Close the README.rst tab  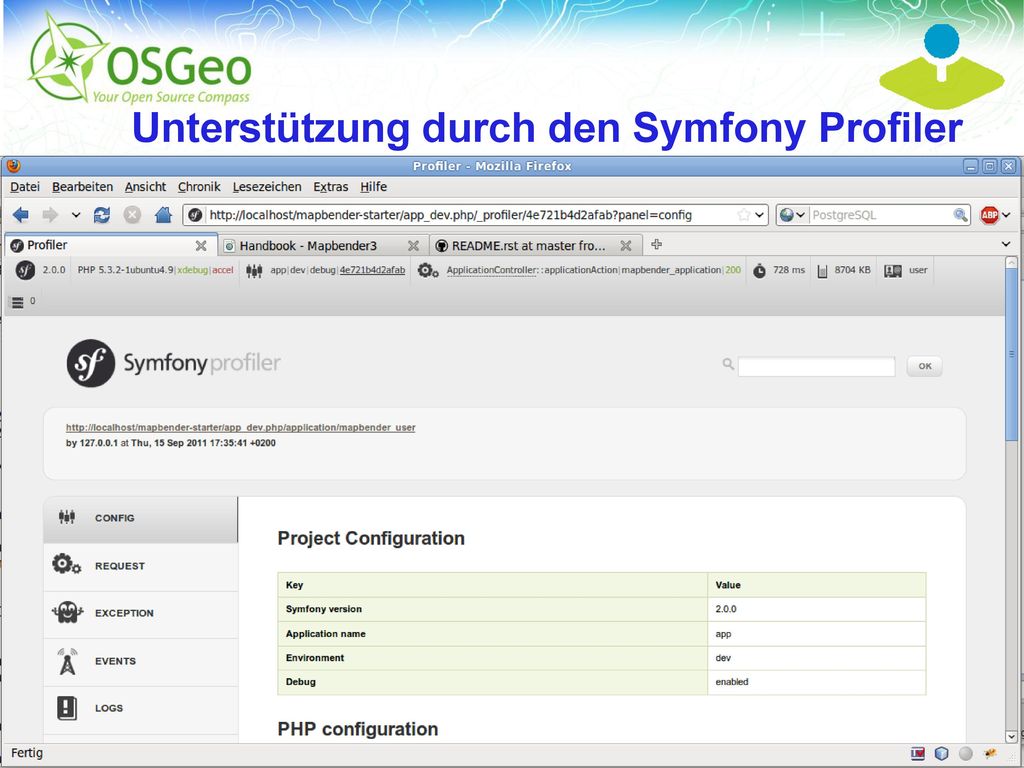click(626, 246)
